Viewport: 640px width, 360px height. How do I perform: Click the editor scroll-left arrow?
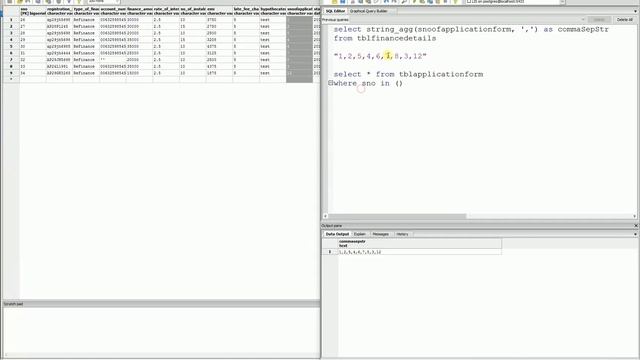coord(325,216)
